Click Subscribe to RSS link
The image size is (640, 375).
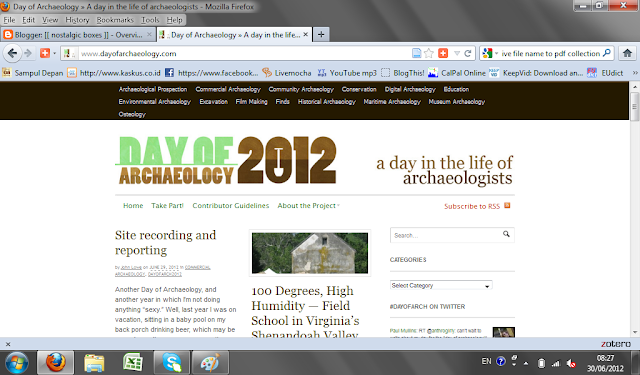[472, 206]
